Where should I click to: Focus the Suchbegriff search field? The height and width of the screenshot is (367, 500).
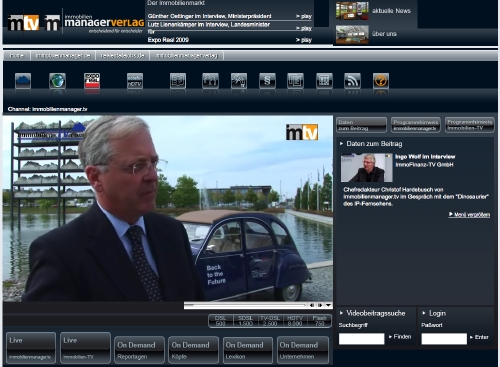(361, 339)
